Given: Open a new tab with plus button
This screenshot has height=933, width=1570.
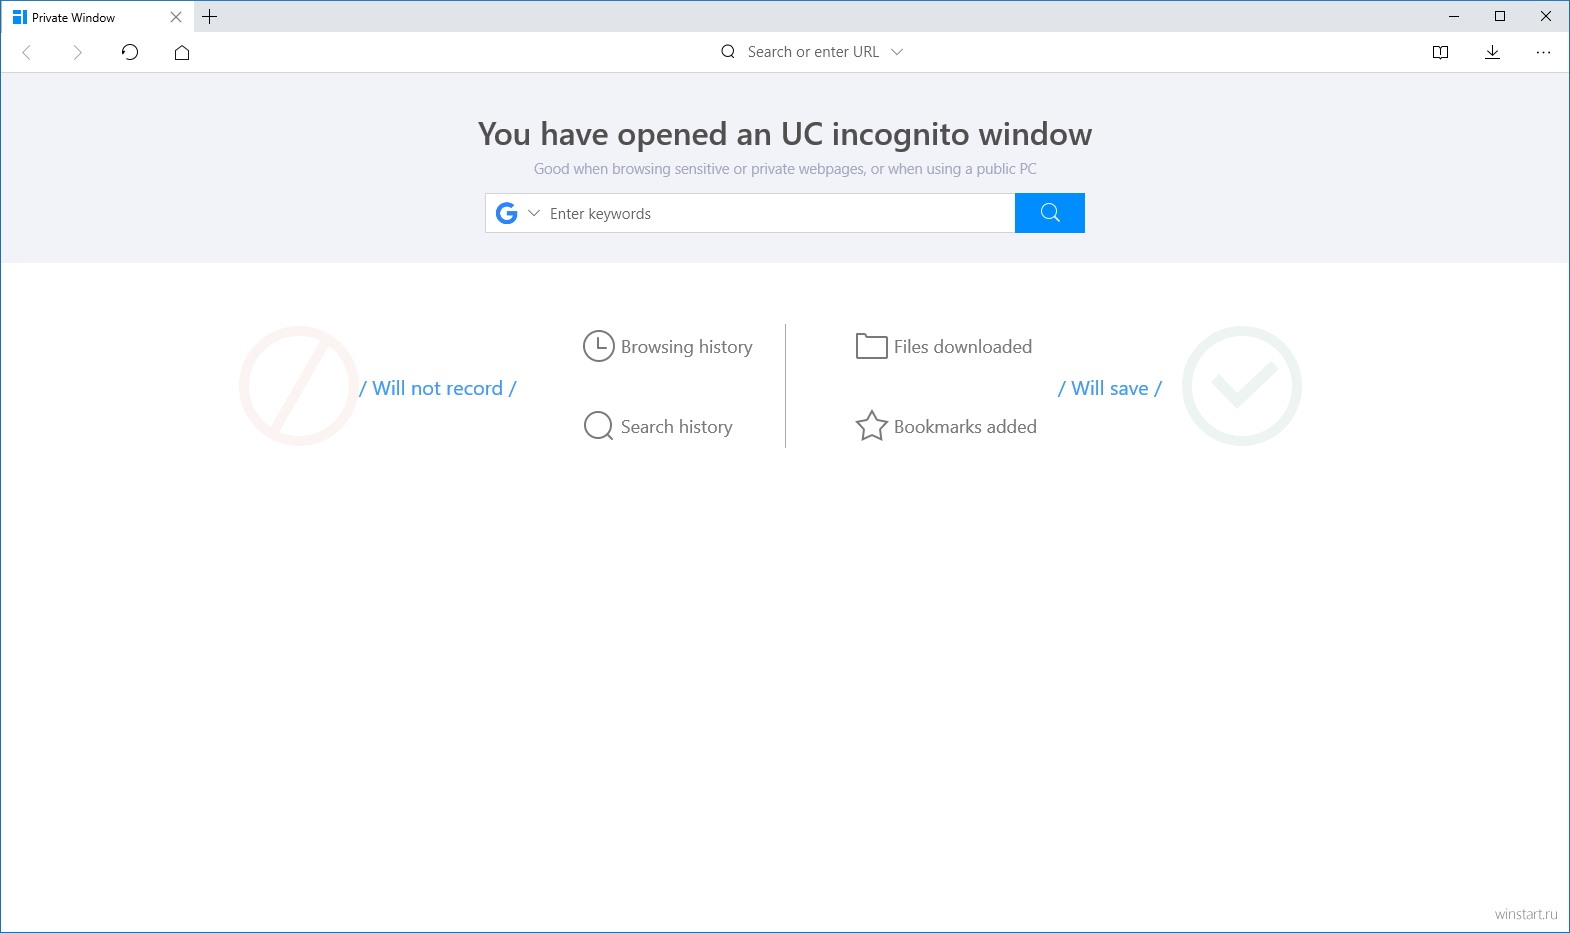Looking at the screenshot, I should click(209, 17).
